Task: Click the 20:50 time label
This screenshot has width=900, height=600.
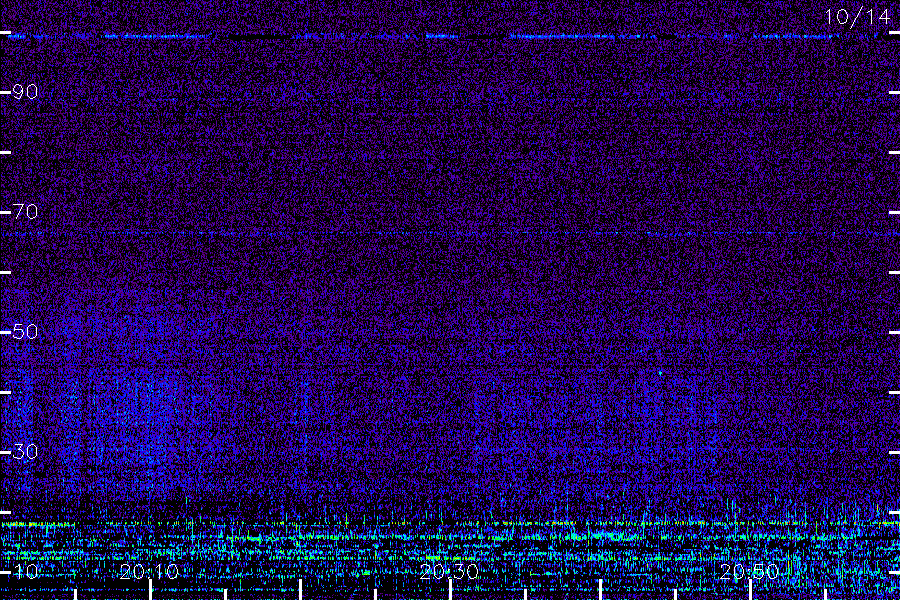Action: pos(749,571)
